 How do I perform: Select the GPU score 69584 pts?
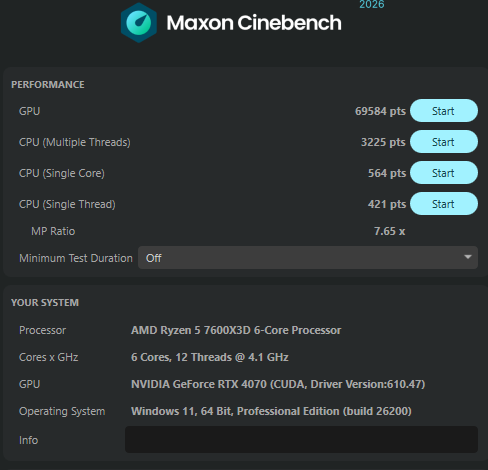(380, 111)
